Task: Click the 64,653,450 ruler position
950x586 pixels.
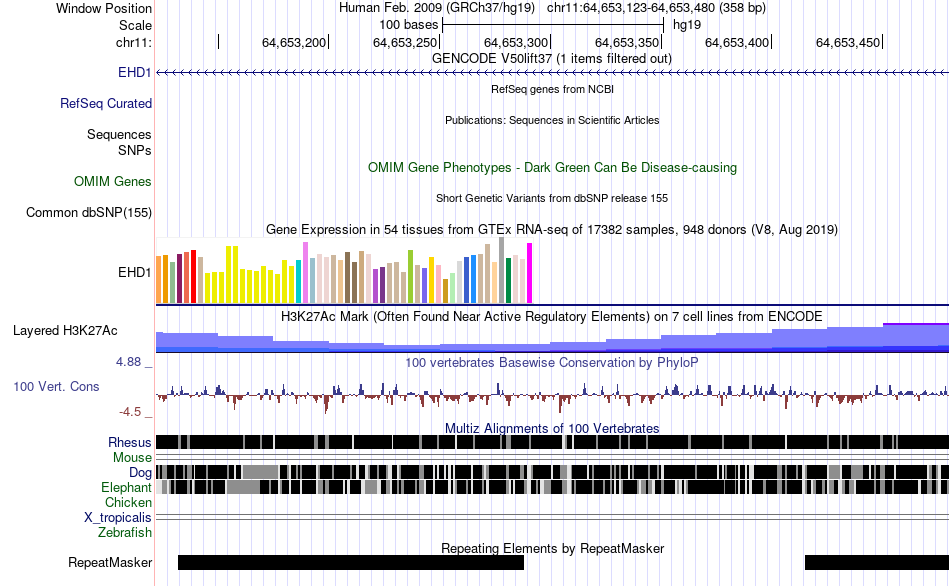Action: pos(848,42)
